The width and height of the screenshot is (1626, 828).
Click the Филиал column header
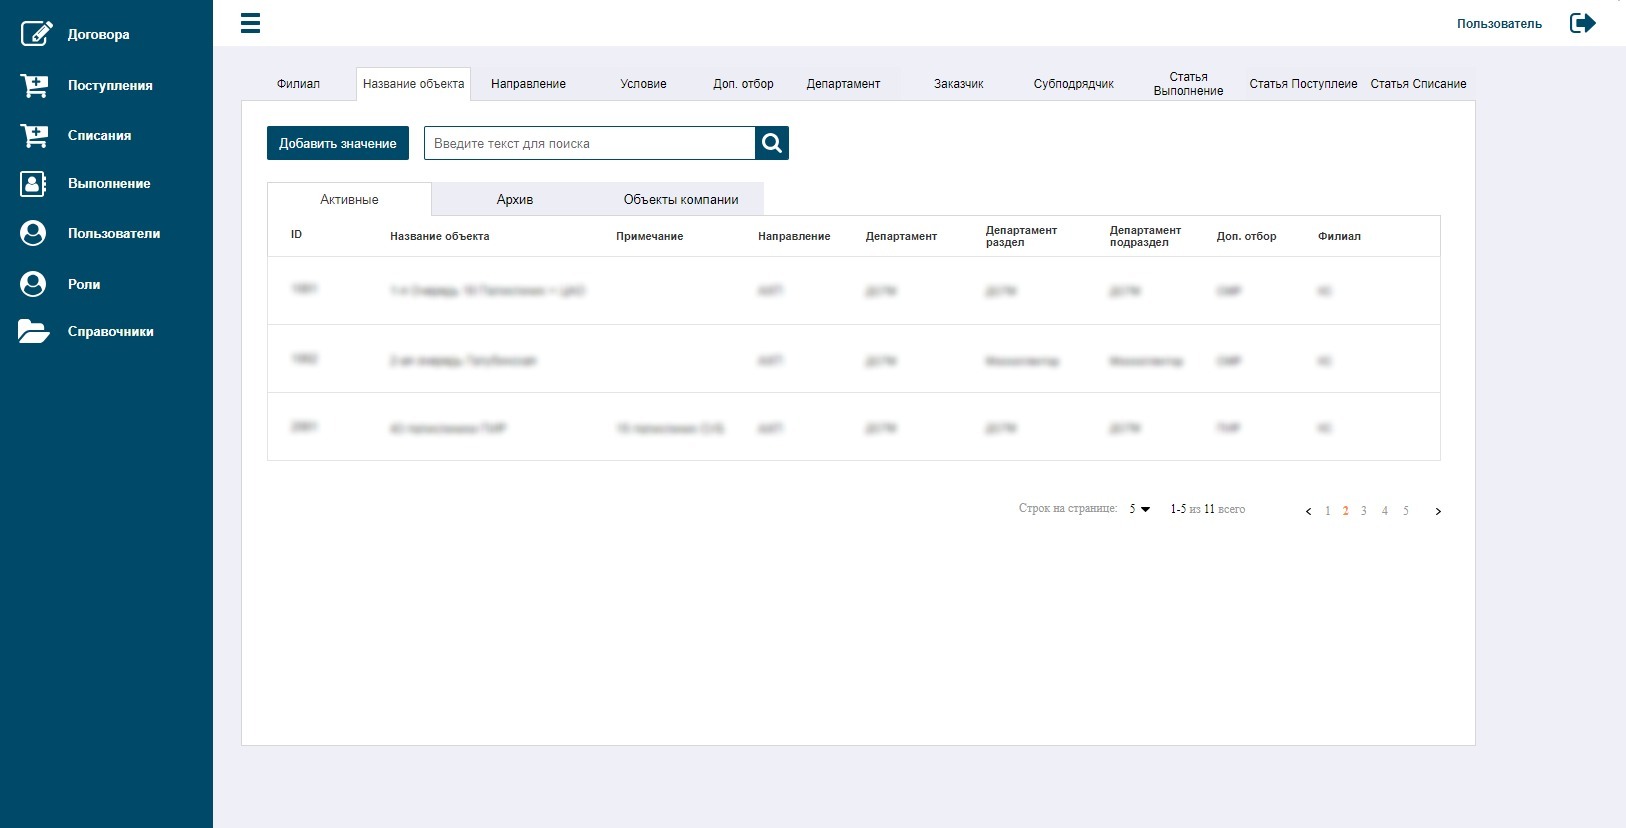click(1339, 236)
